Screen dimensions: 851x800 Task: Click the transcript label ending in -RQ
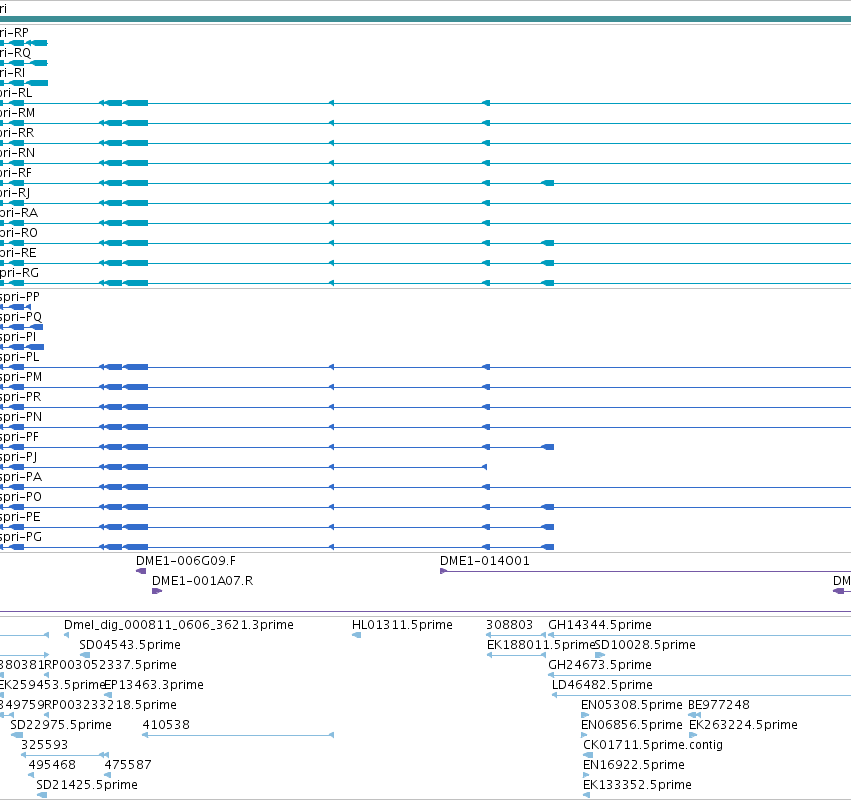pyautogui.click(x=15, y=53)
